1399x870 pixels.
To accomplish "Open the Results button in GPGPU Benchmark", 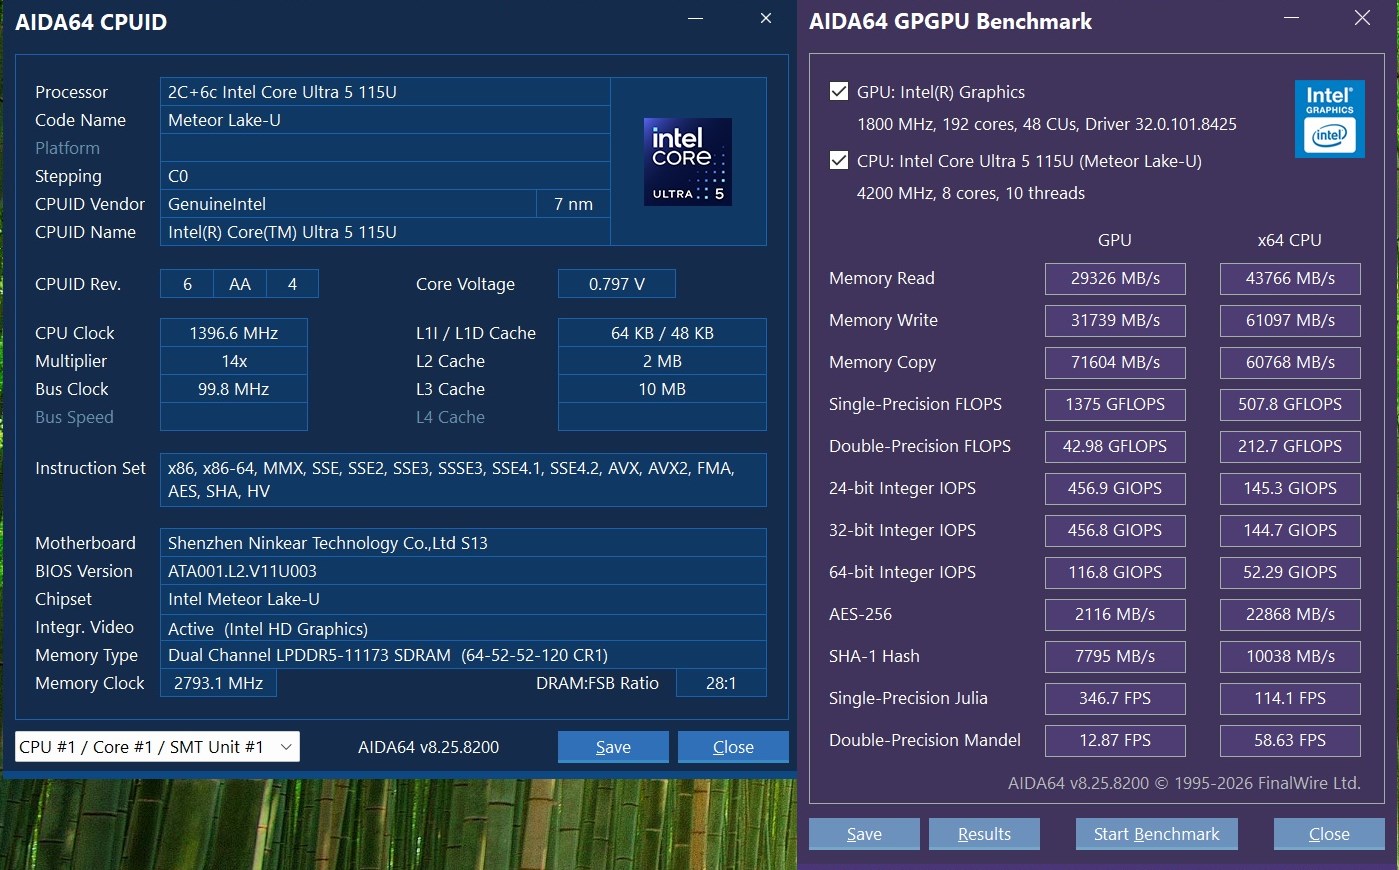I will [984, 834].
